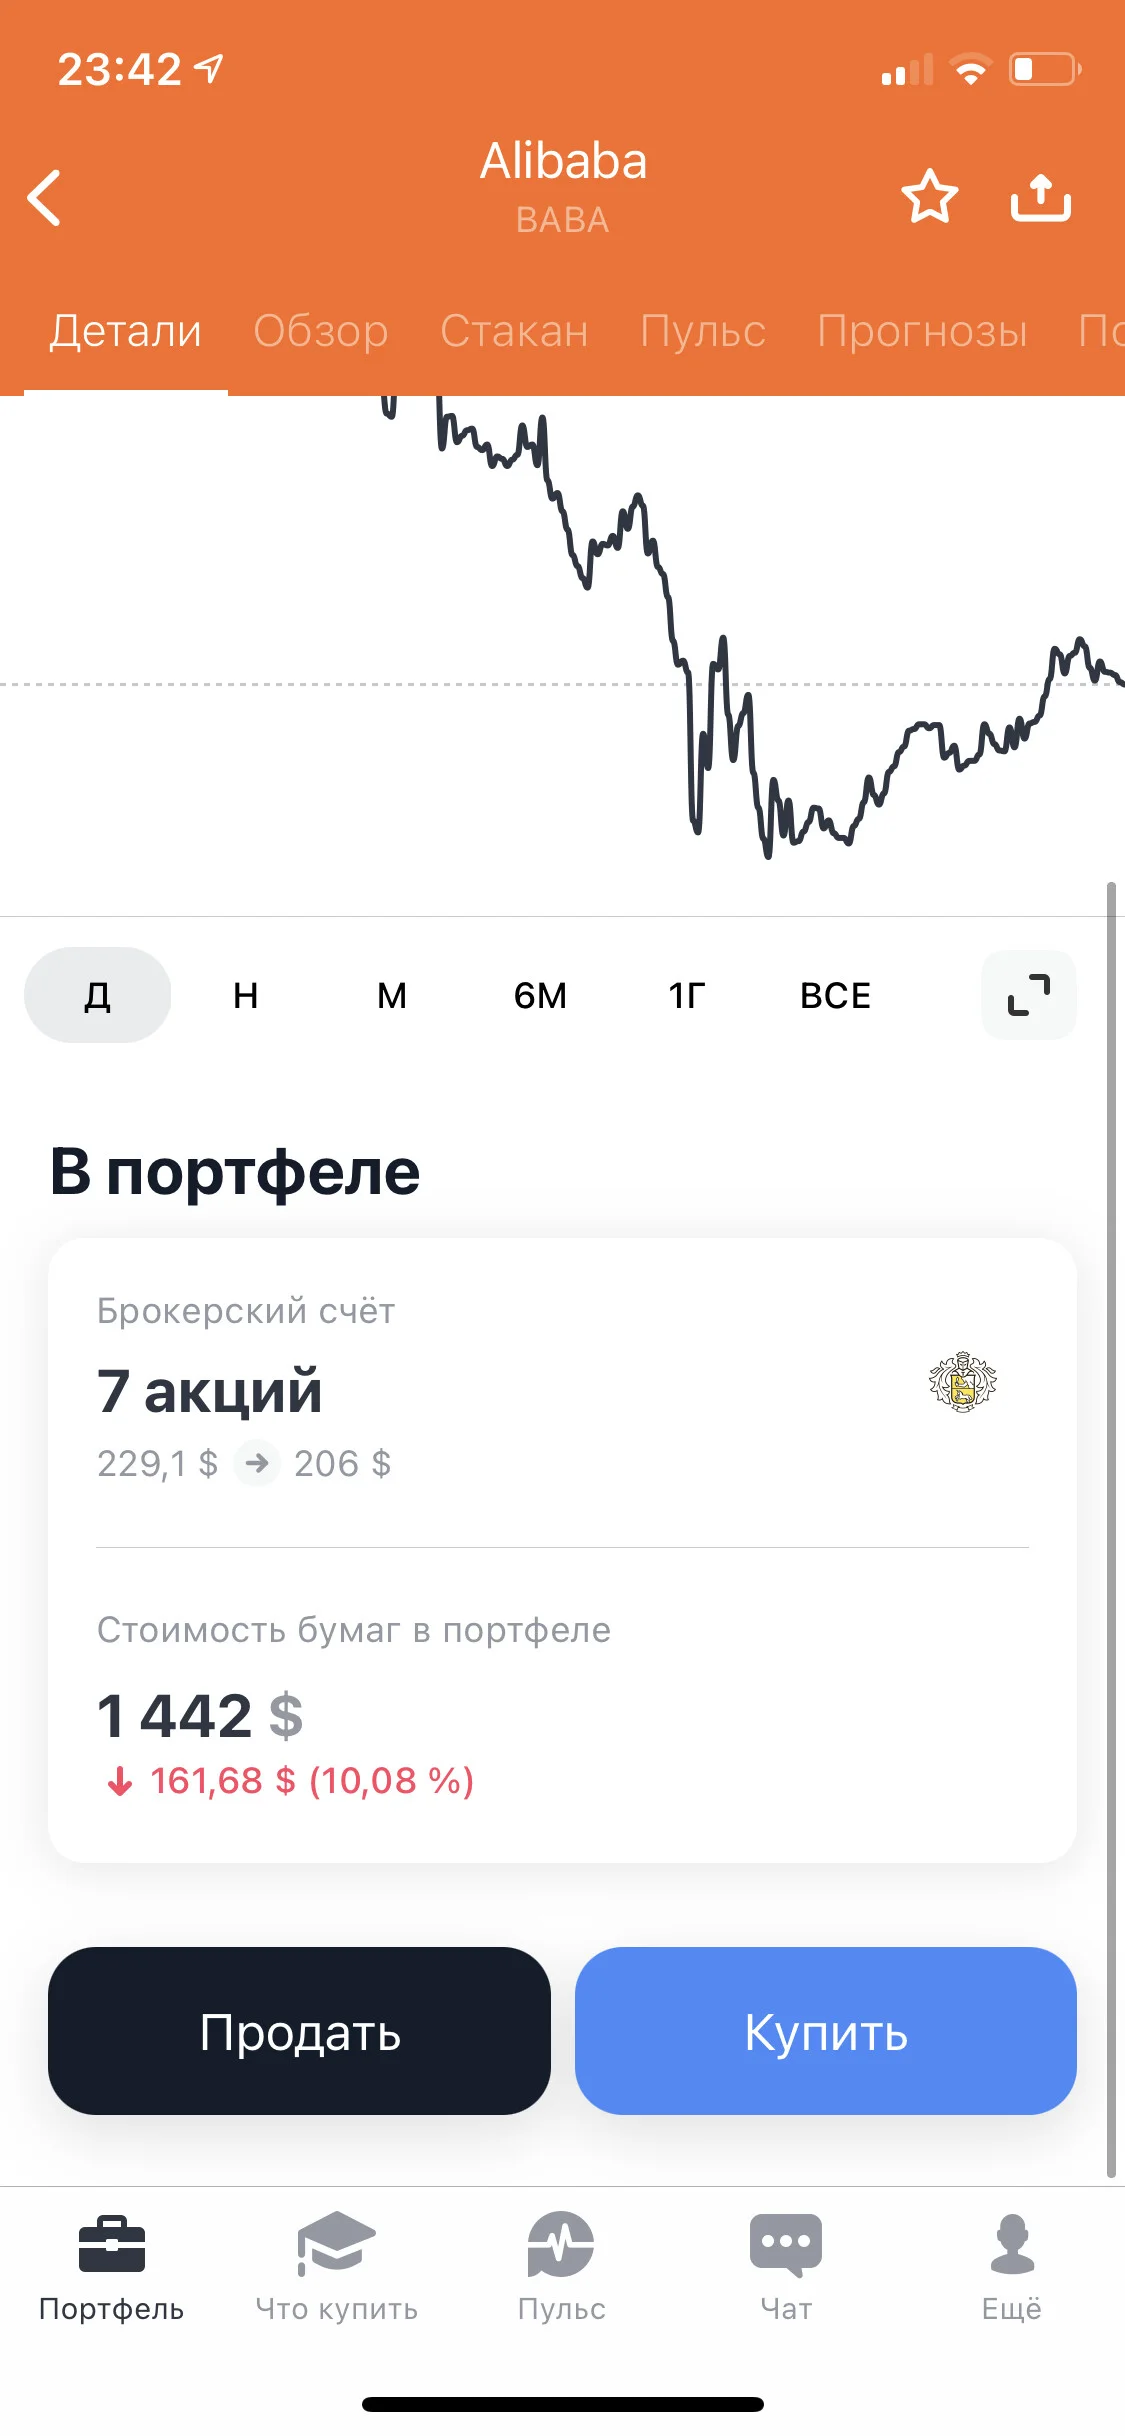Open the Ещё profile icon
The width and height of the screenshot is (1125, 2436).
click(x=1012, y=2245)
